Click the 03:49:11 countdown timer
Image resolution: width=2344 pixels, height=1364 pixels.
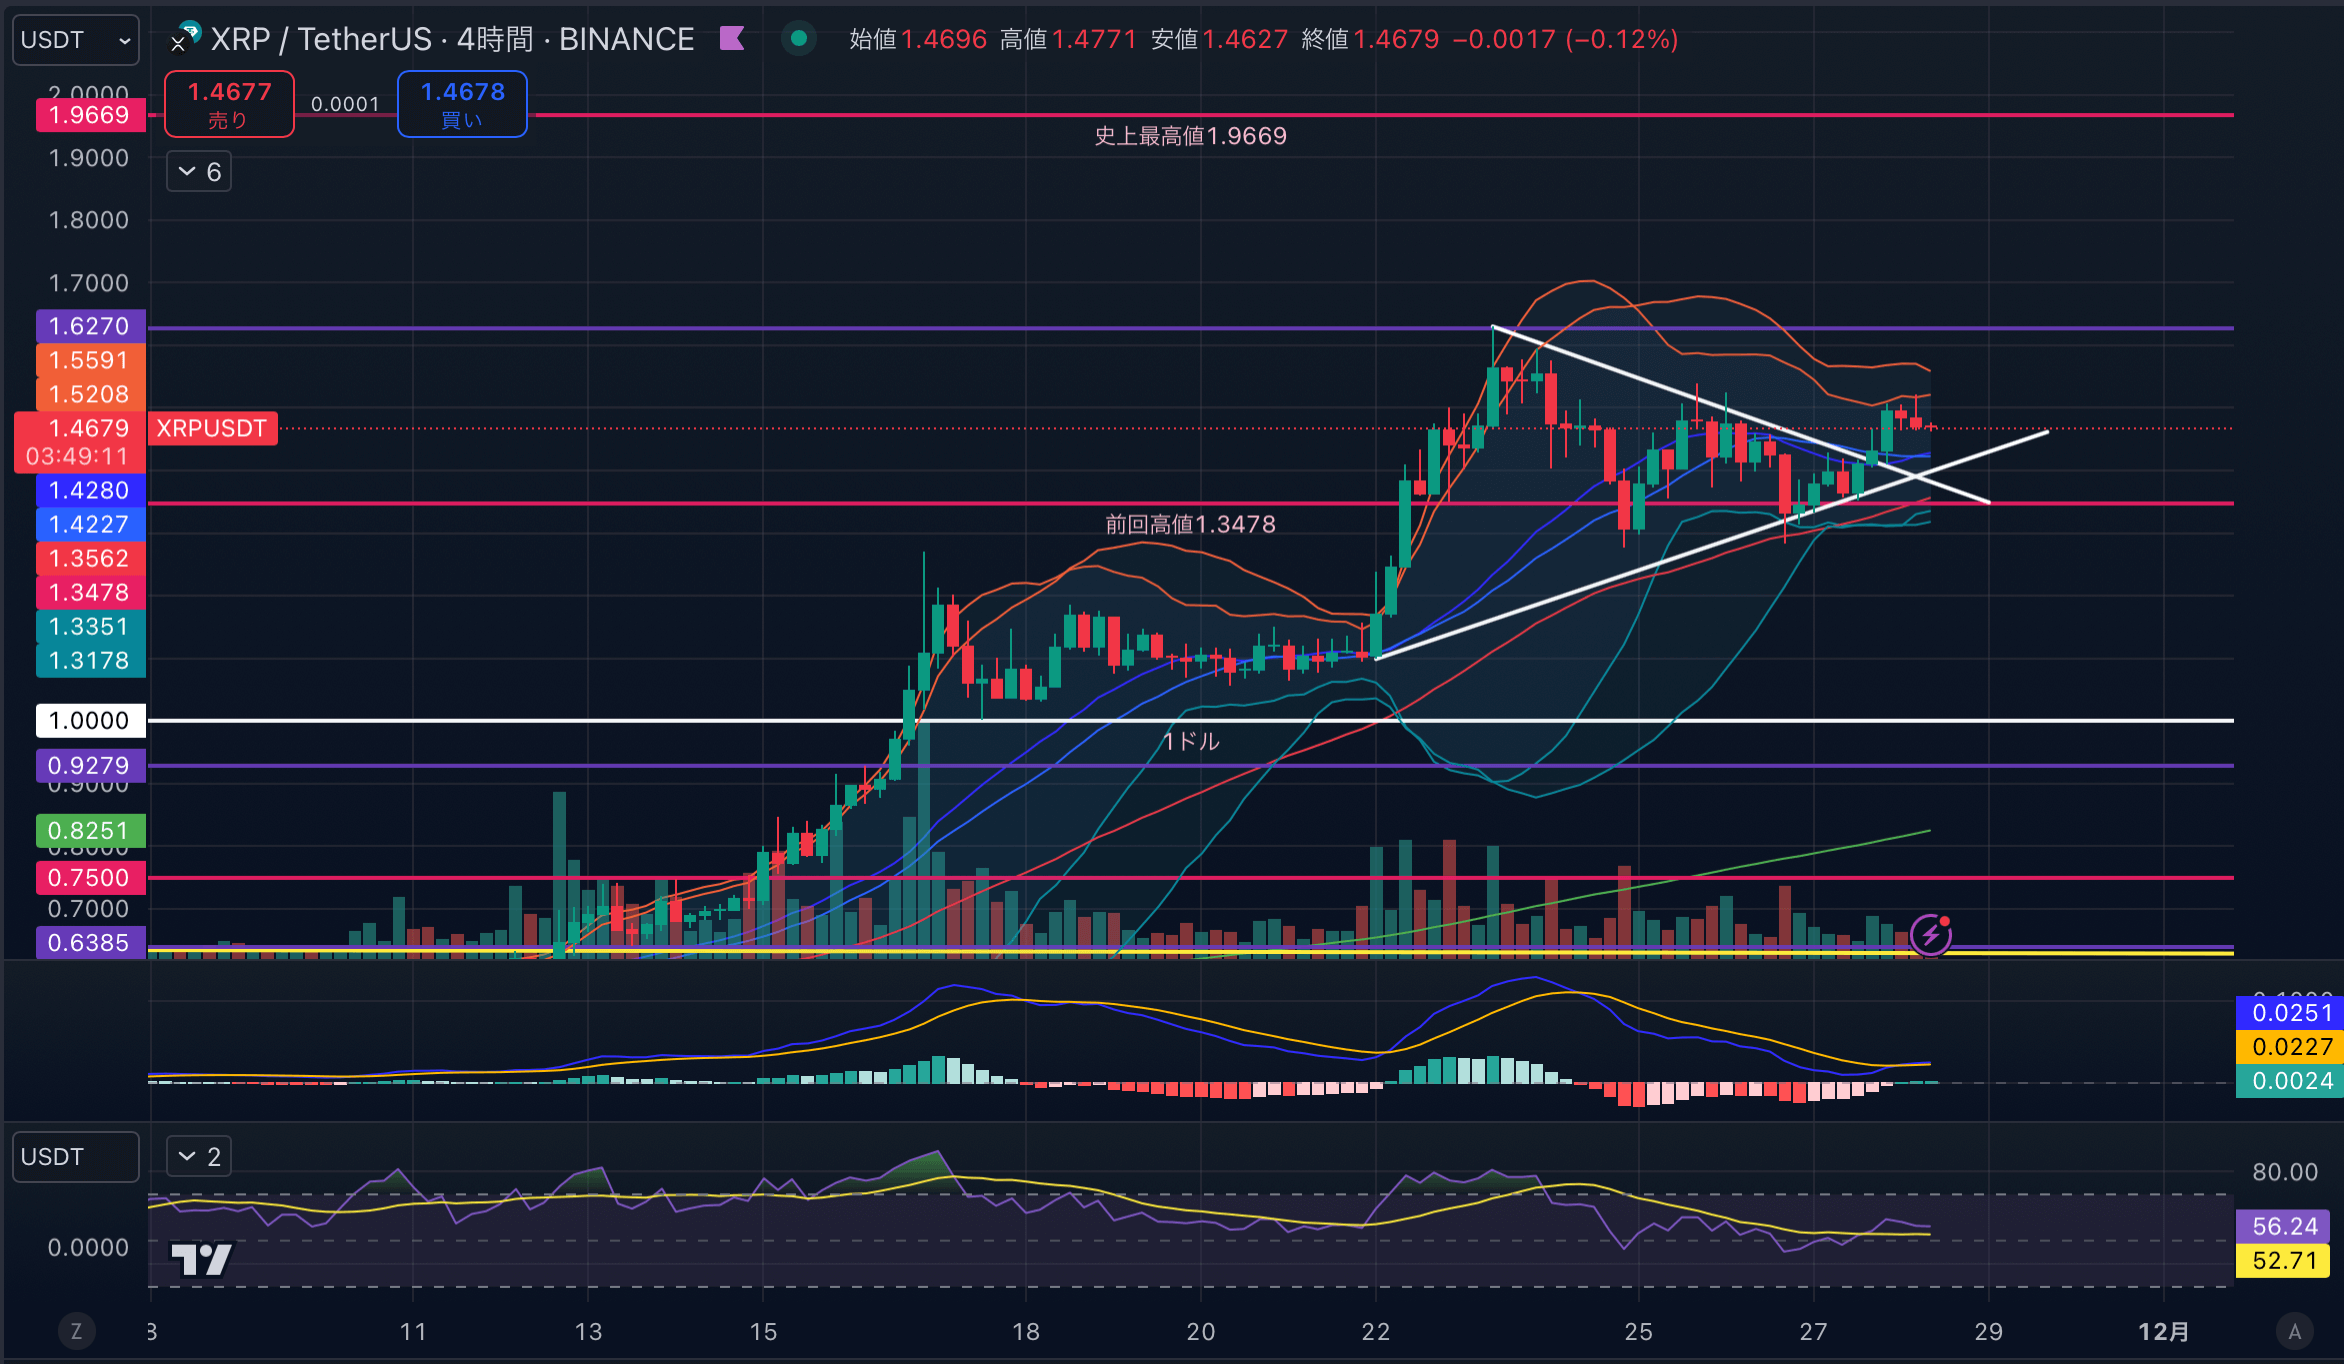[x=78, y=457]
